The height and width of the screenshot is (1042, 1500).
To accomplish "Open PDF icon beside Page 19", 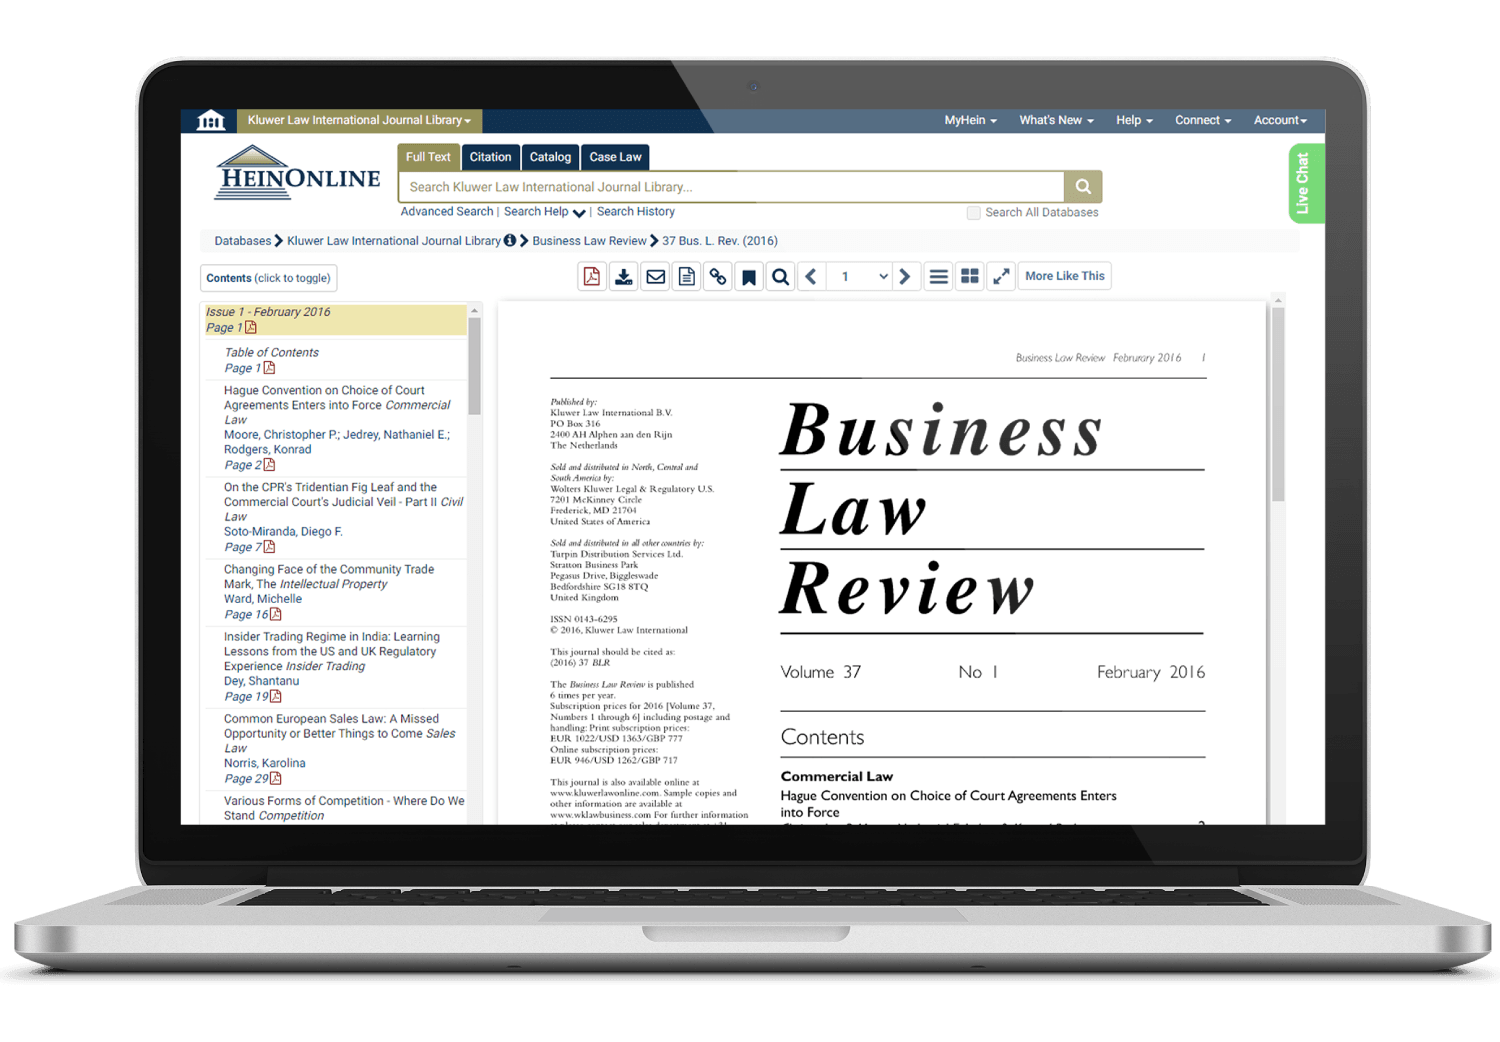I will tap(276, 696).
